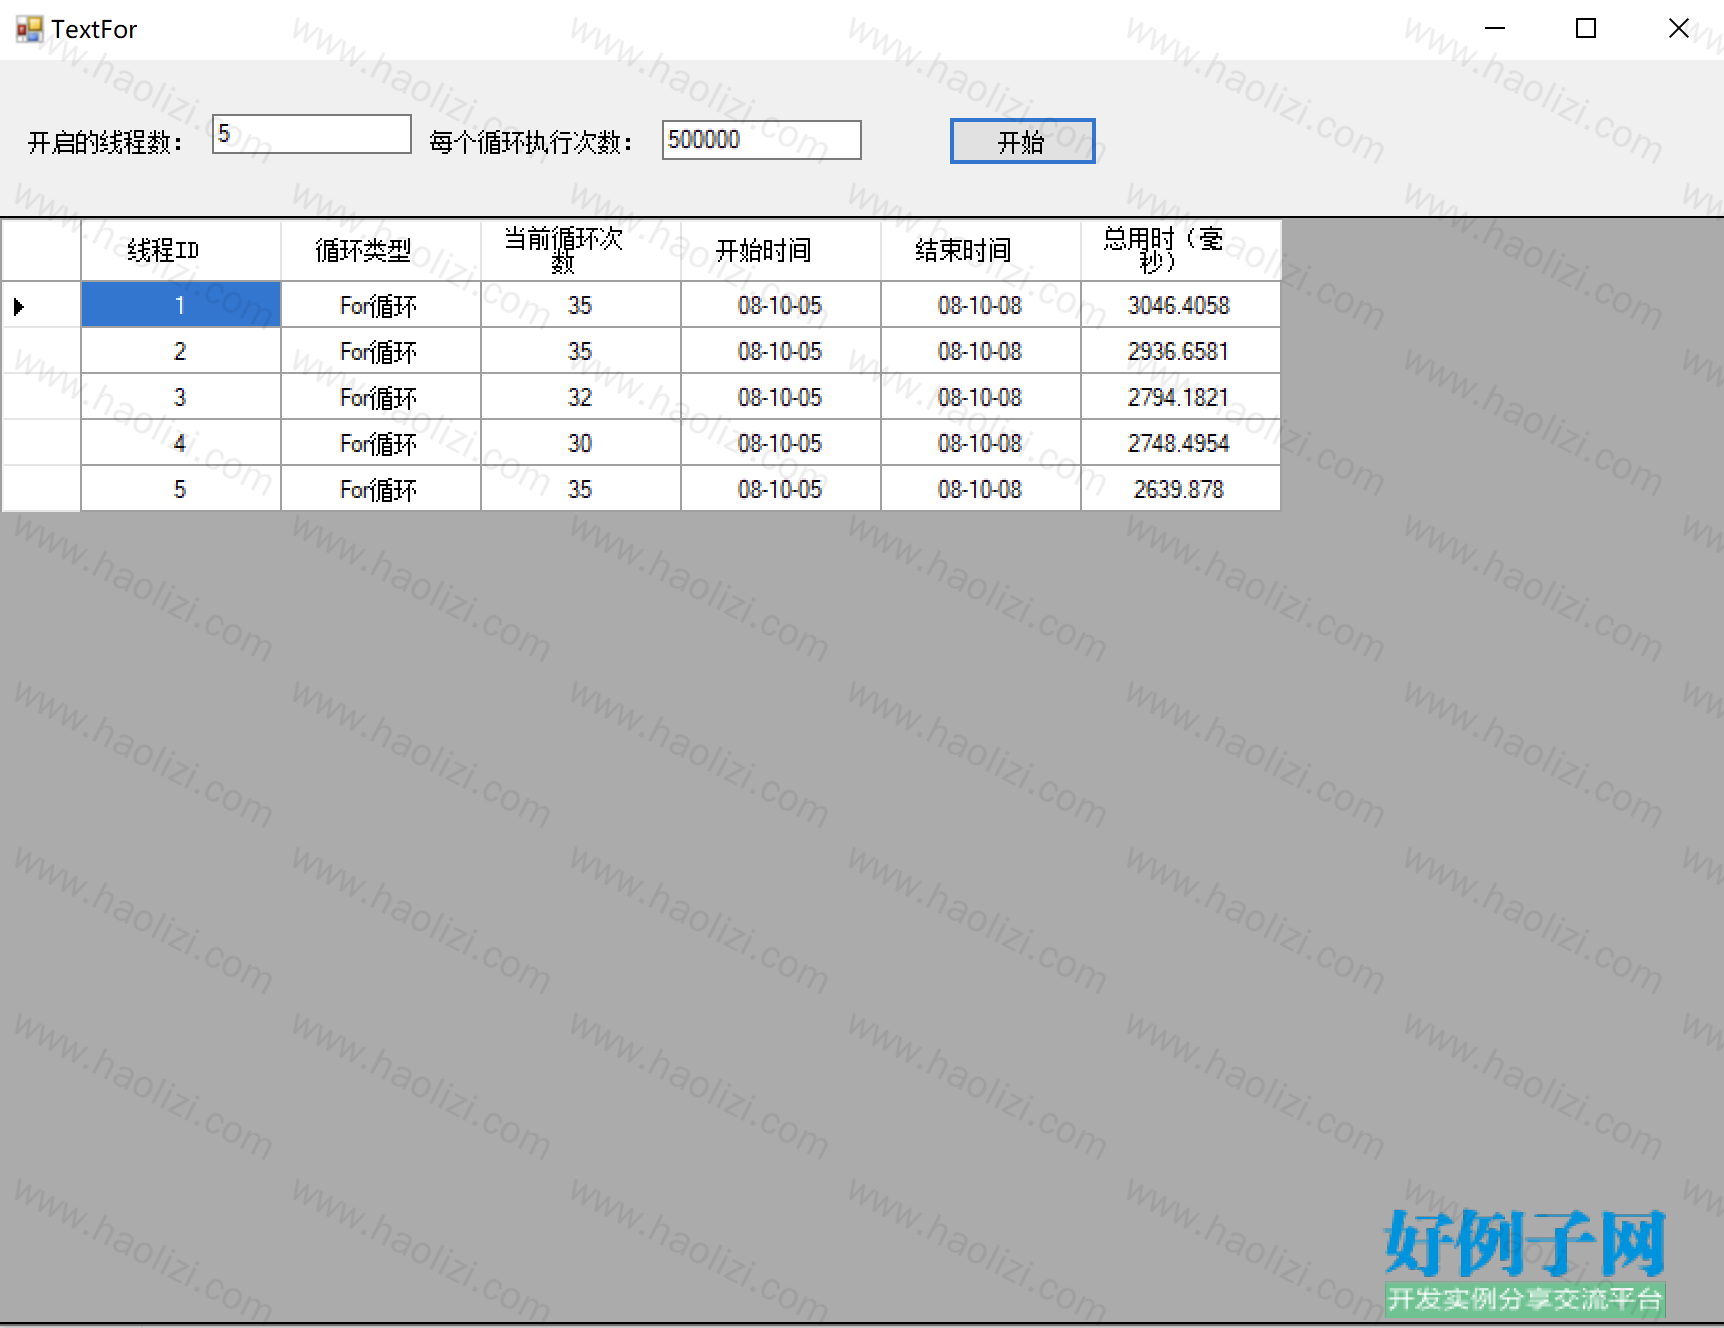
Task: Close the TextFor window
Action: pos(1679,29)
